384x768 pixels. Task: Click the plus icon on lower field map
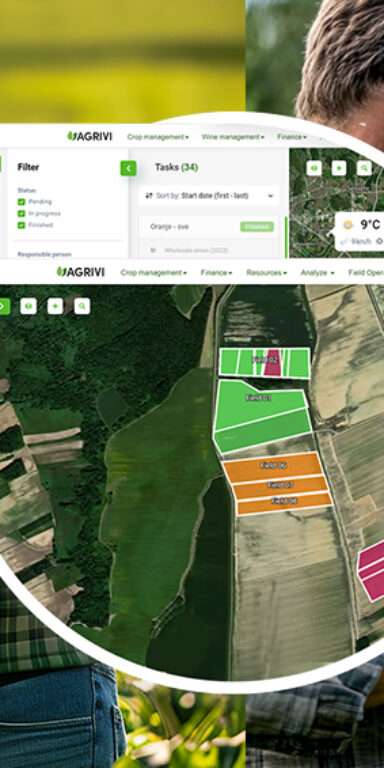pyautogui.click(x=55, y=307)
